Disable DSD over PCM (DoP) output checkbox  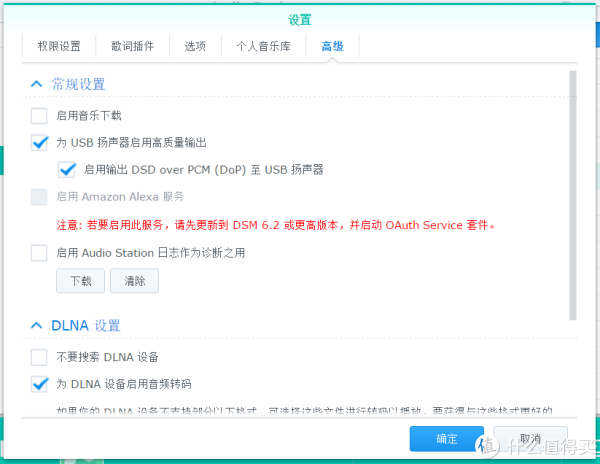click(x=67, y=170)
